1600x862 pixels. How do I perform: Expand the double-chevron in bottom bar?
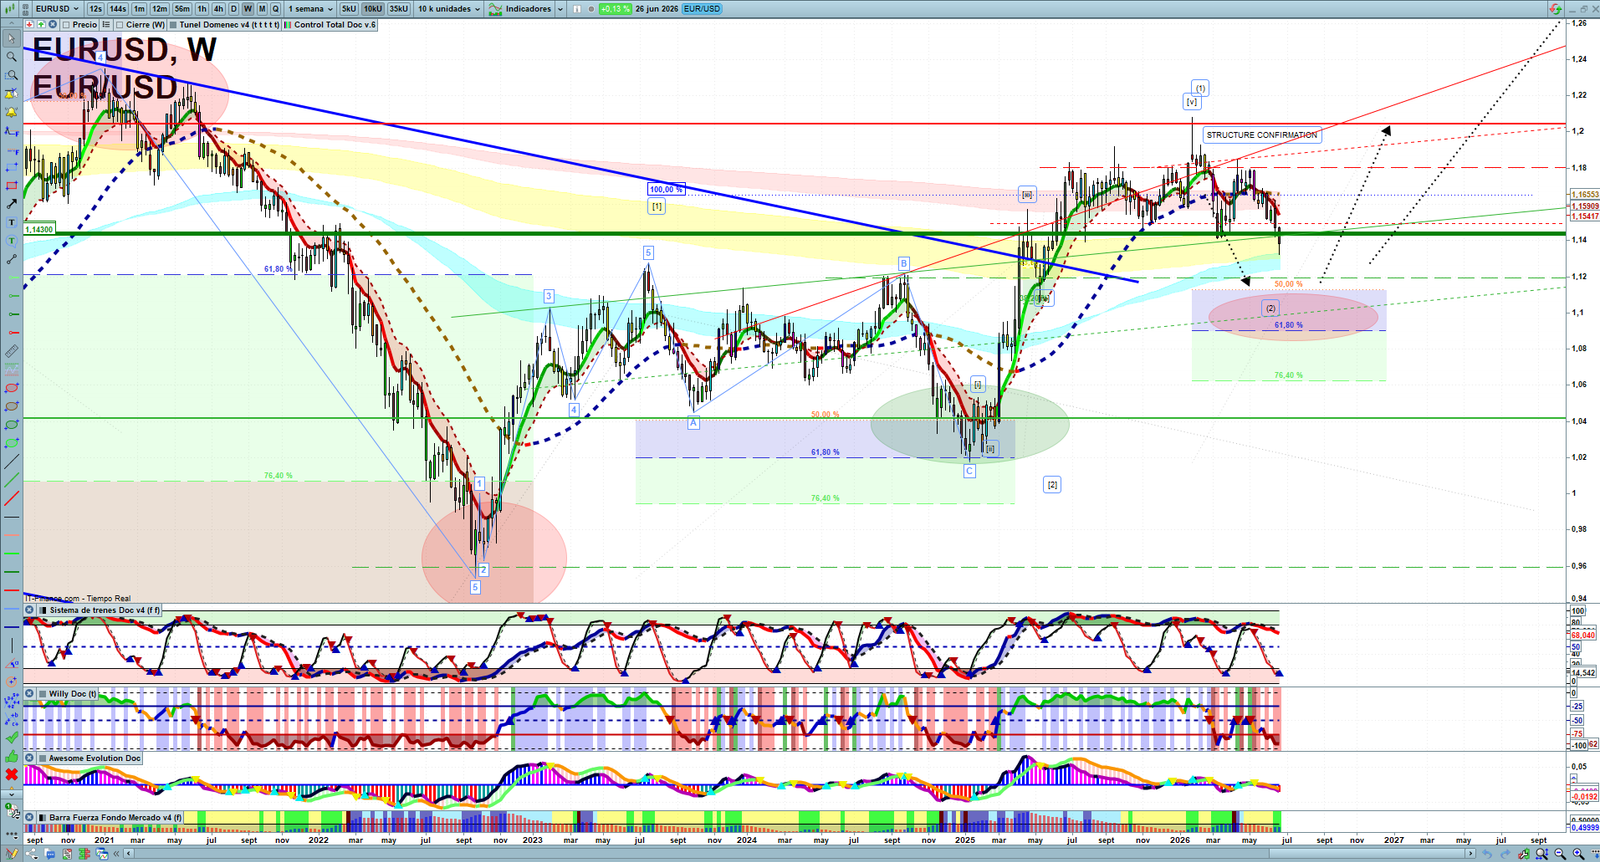click(x=116, y=854)
